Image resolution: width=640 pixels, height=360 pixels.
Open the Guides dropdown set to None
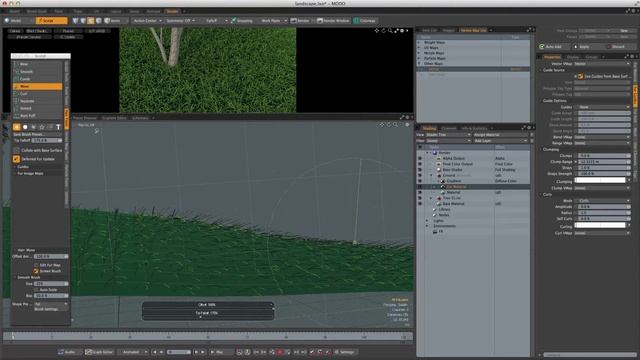click(602, 107)
